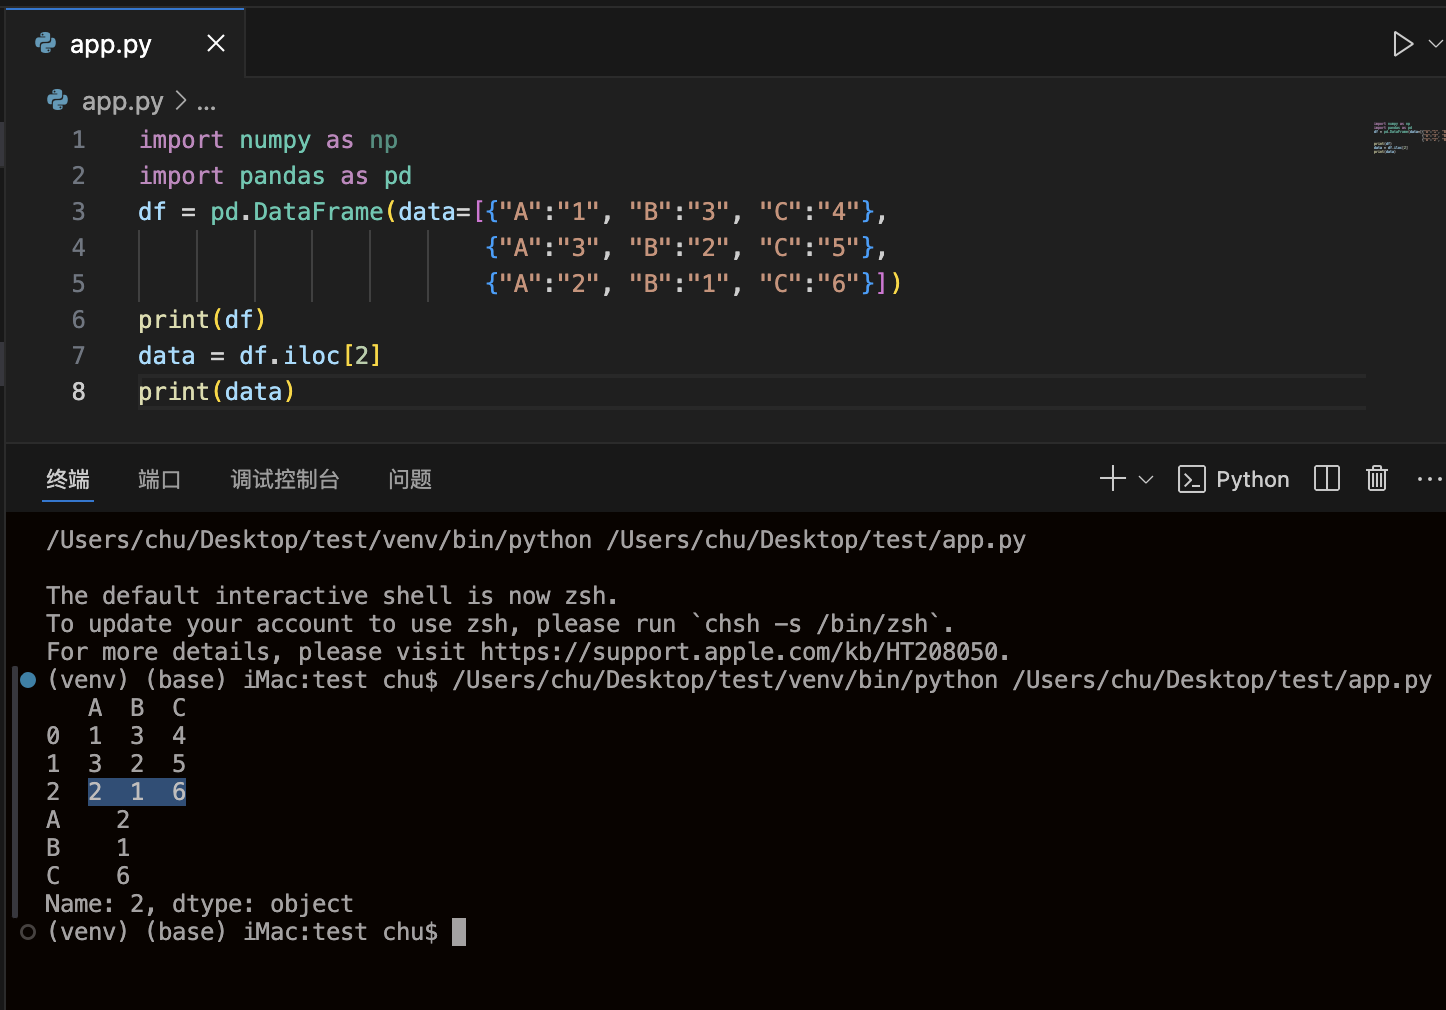Screen dimensions: 1446x1010
Task: Open the terminal panel more actions menu
Action: point(1429,480)
